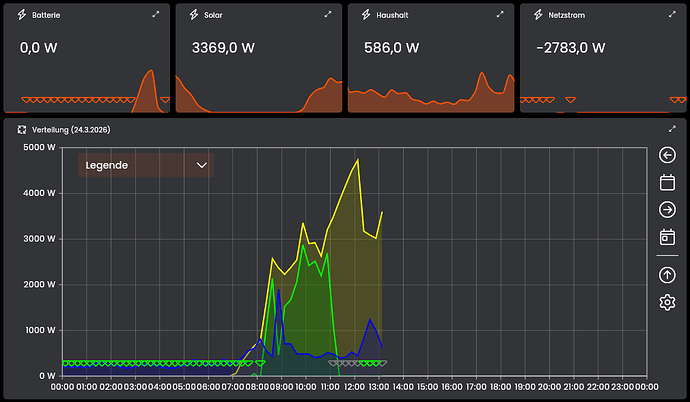This screenshot has height=402, width=690.
Task: Expand the Verteilung chart to fullscreen
Action: [673, 130]
